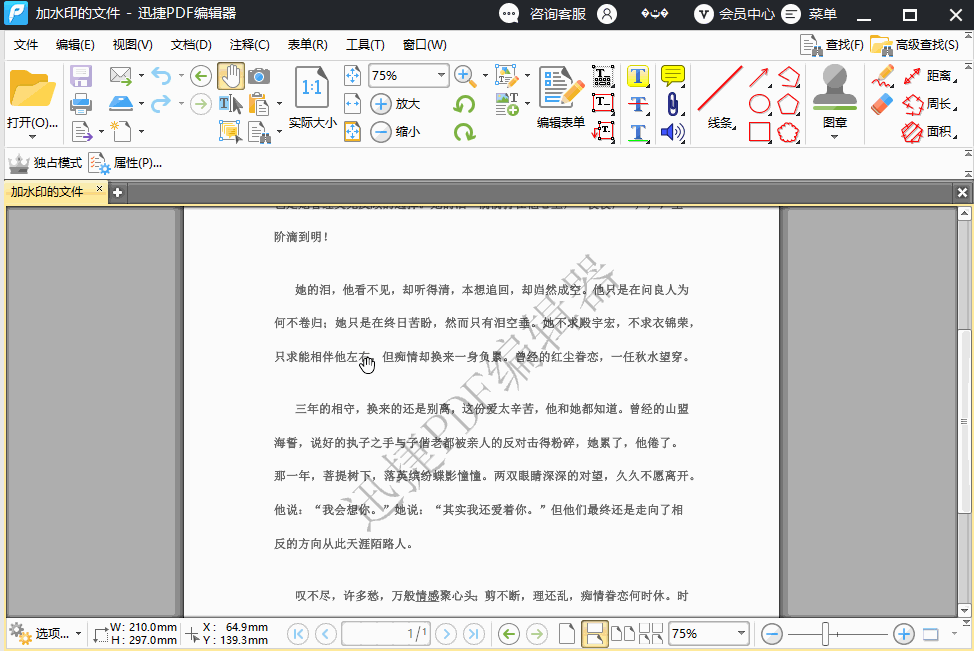Click the yellow sticky note annotation icon

[x=672, y=73]
